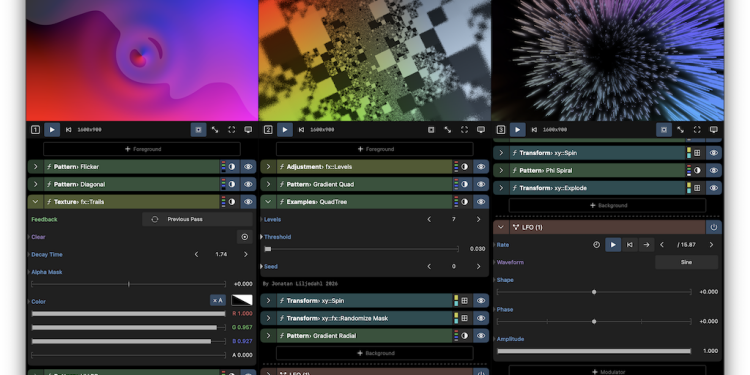750x375 pixels.
Task: Increase the Decay Time value
Action: coord(246,254)
